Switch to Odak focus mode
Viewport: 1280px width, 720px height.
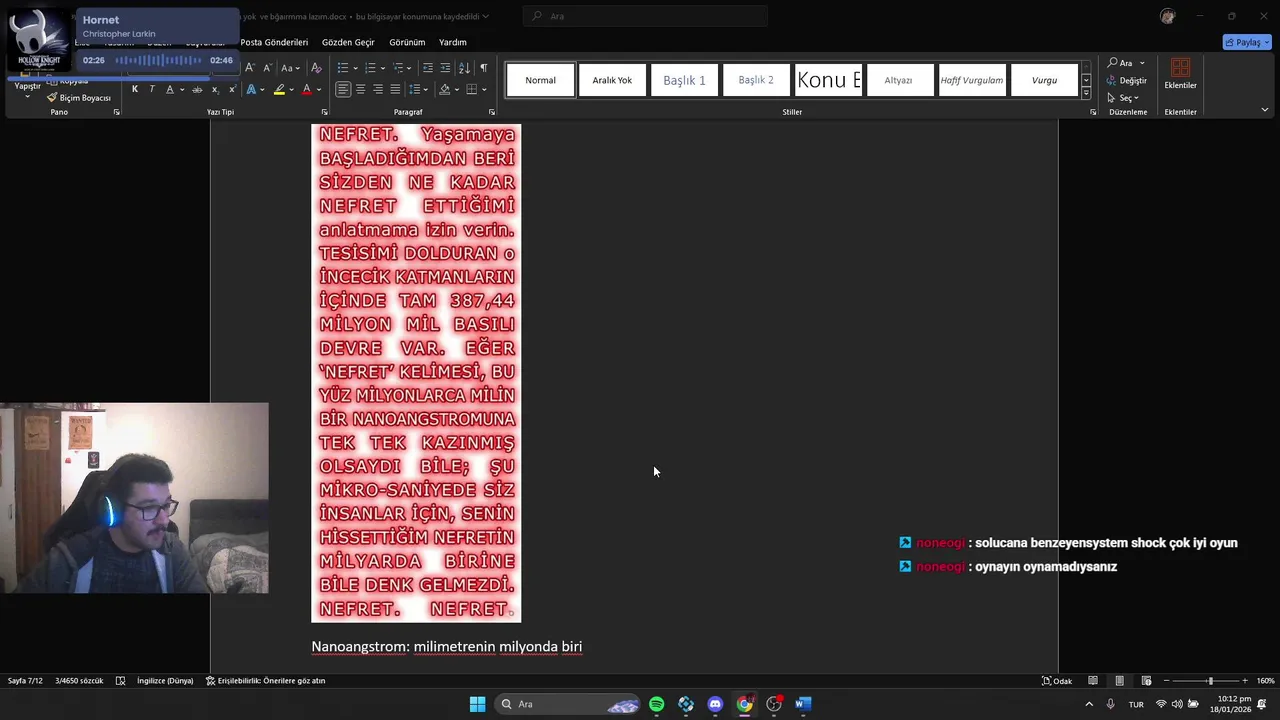click(x=1057, y=681)
